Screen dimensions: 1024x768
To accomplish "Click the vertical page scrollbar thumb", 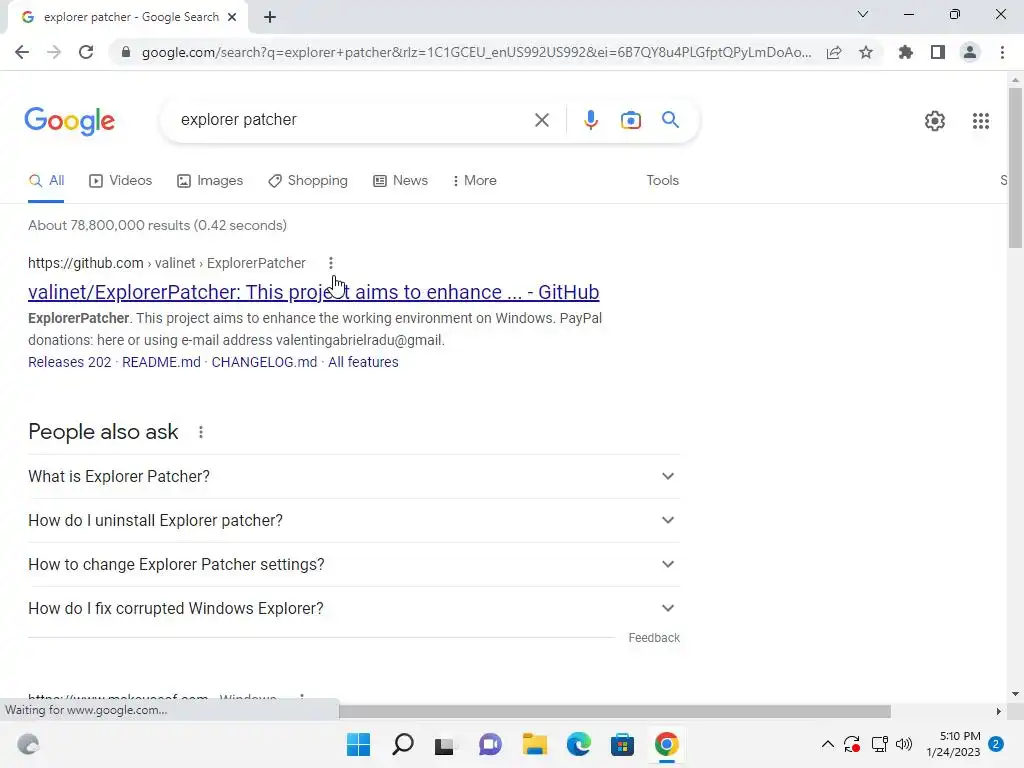I will pyautogui.click(x=1015, y=168).
